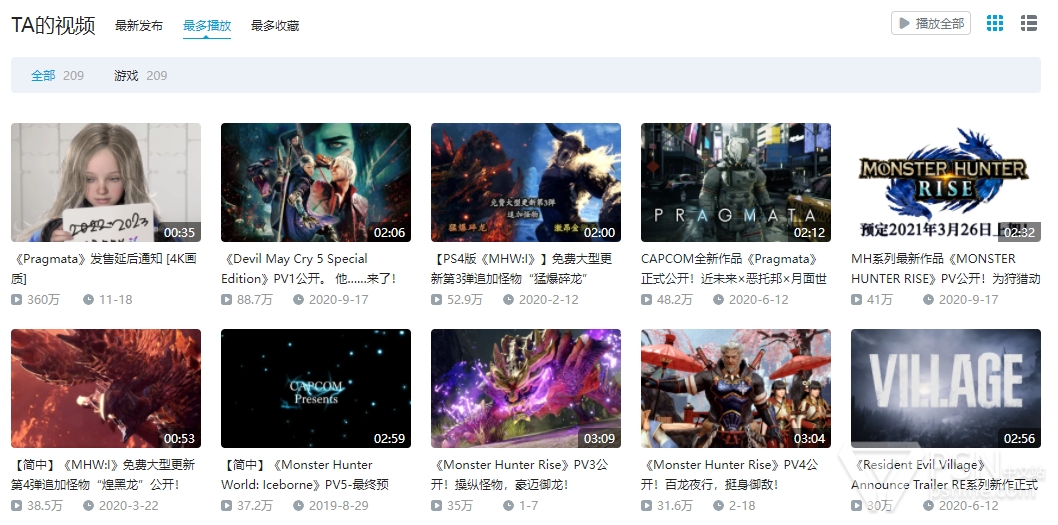This screenshot has height=525, width=1058.
Task: Open the CAPCOM Presents Iceborne thumbnail
Action: (x=315, y=388)
